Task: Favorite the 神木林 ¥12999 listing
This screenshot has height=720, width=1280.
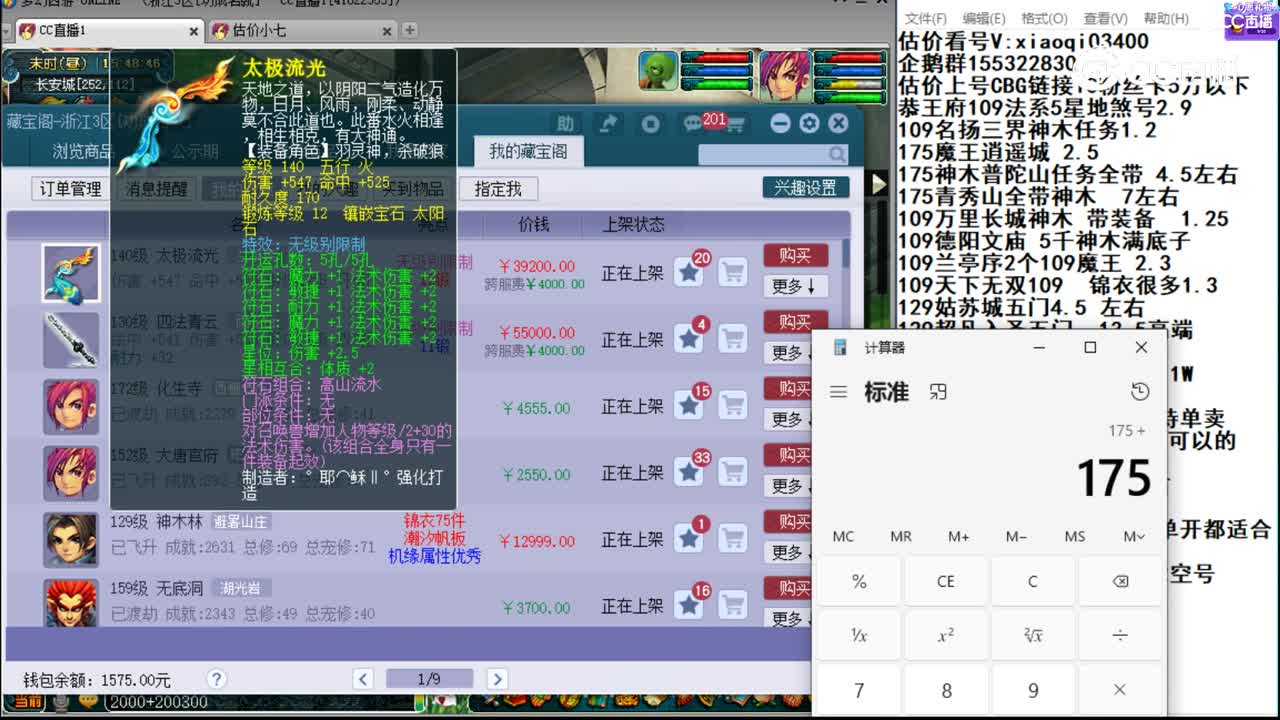Action: point(689,539)
